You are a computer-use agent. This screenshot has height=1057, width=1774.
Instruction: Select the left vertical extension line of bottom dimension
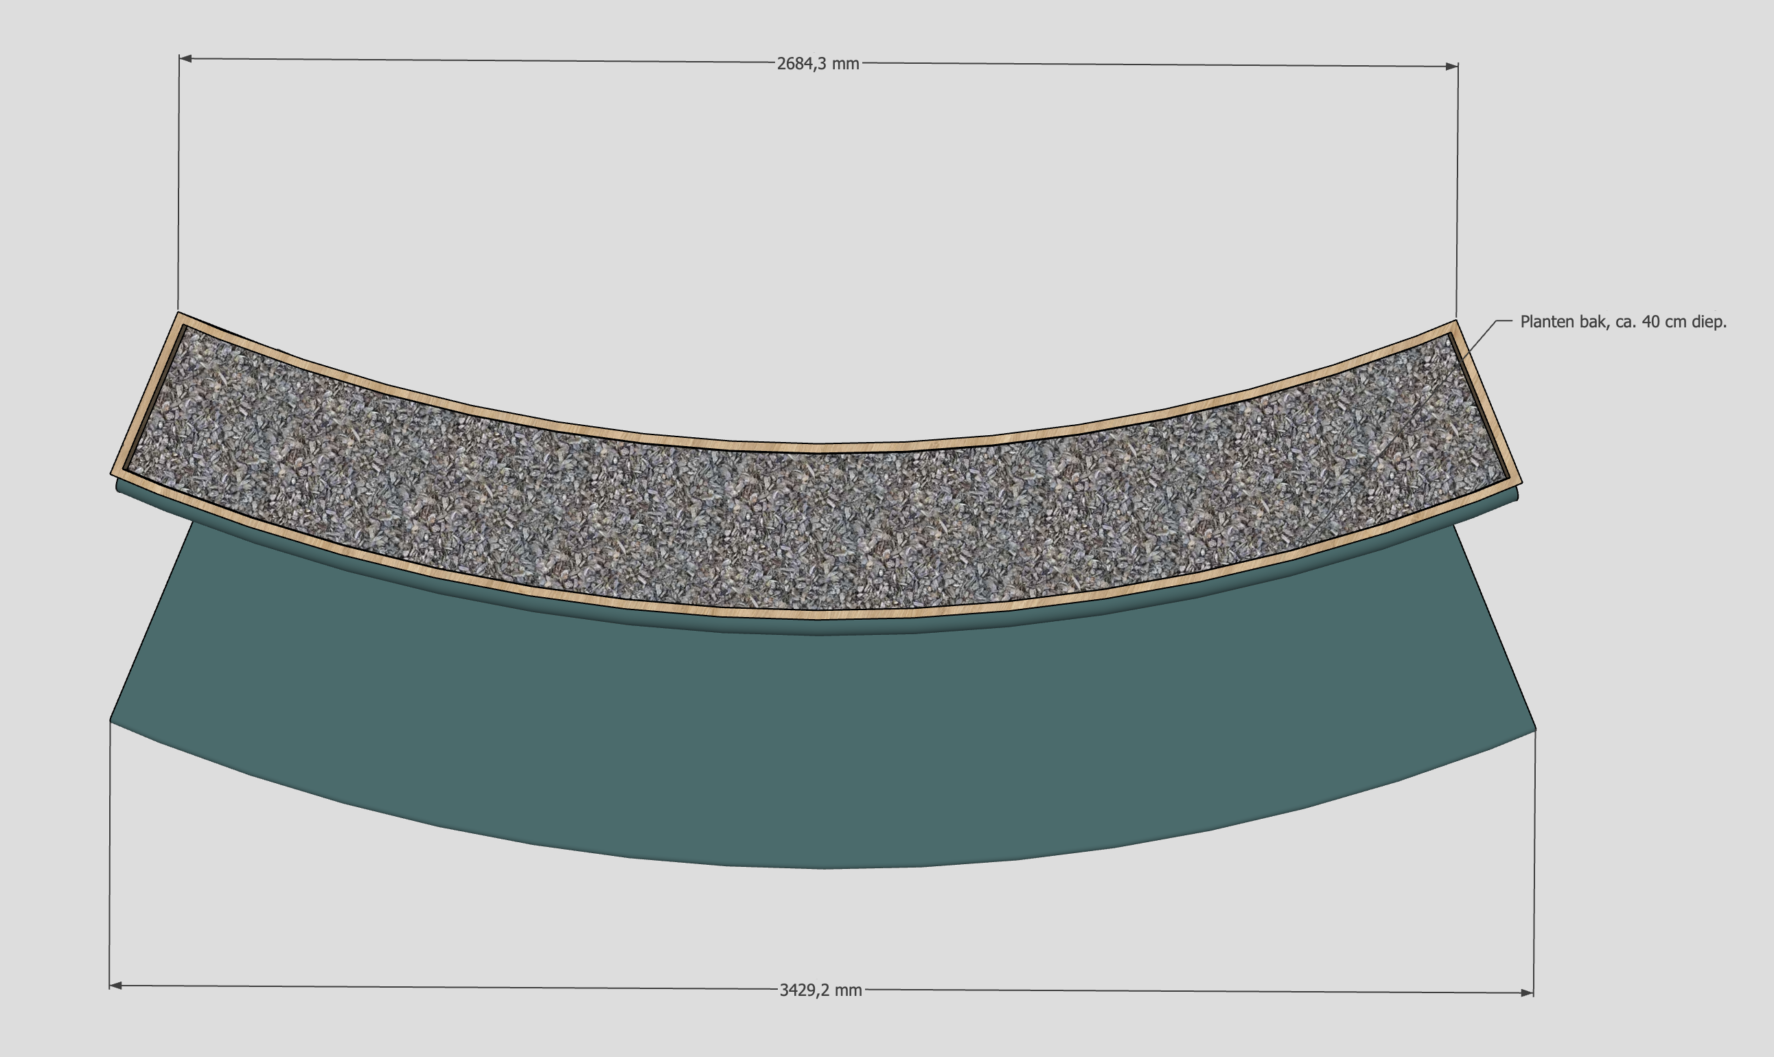[x=109, y=850]
